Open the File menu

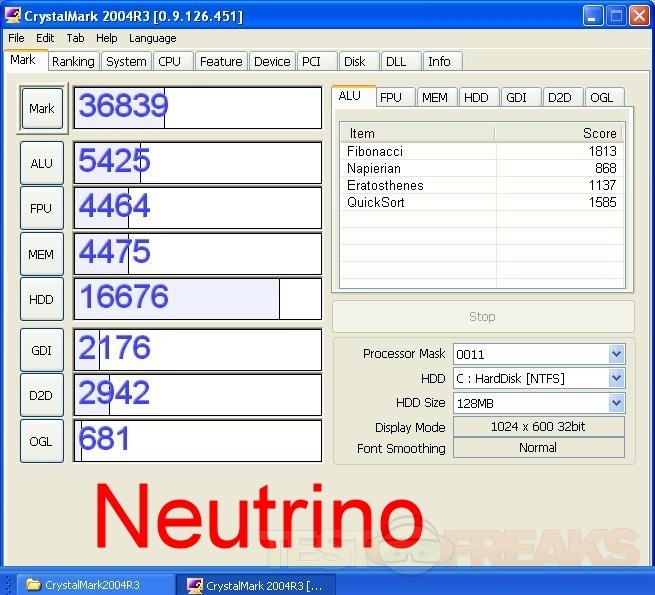tap(16, 38)
